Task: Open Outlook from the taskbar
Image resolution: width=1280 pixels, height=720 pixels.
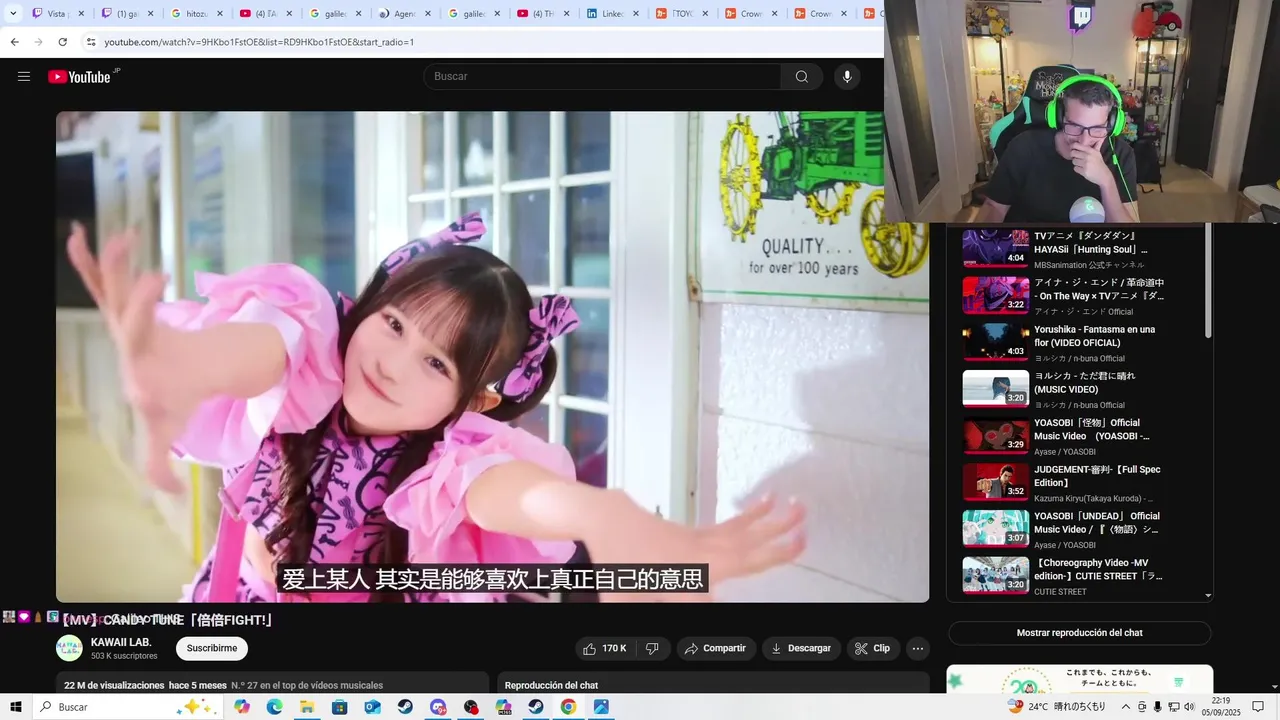Action: click(372, 707)
